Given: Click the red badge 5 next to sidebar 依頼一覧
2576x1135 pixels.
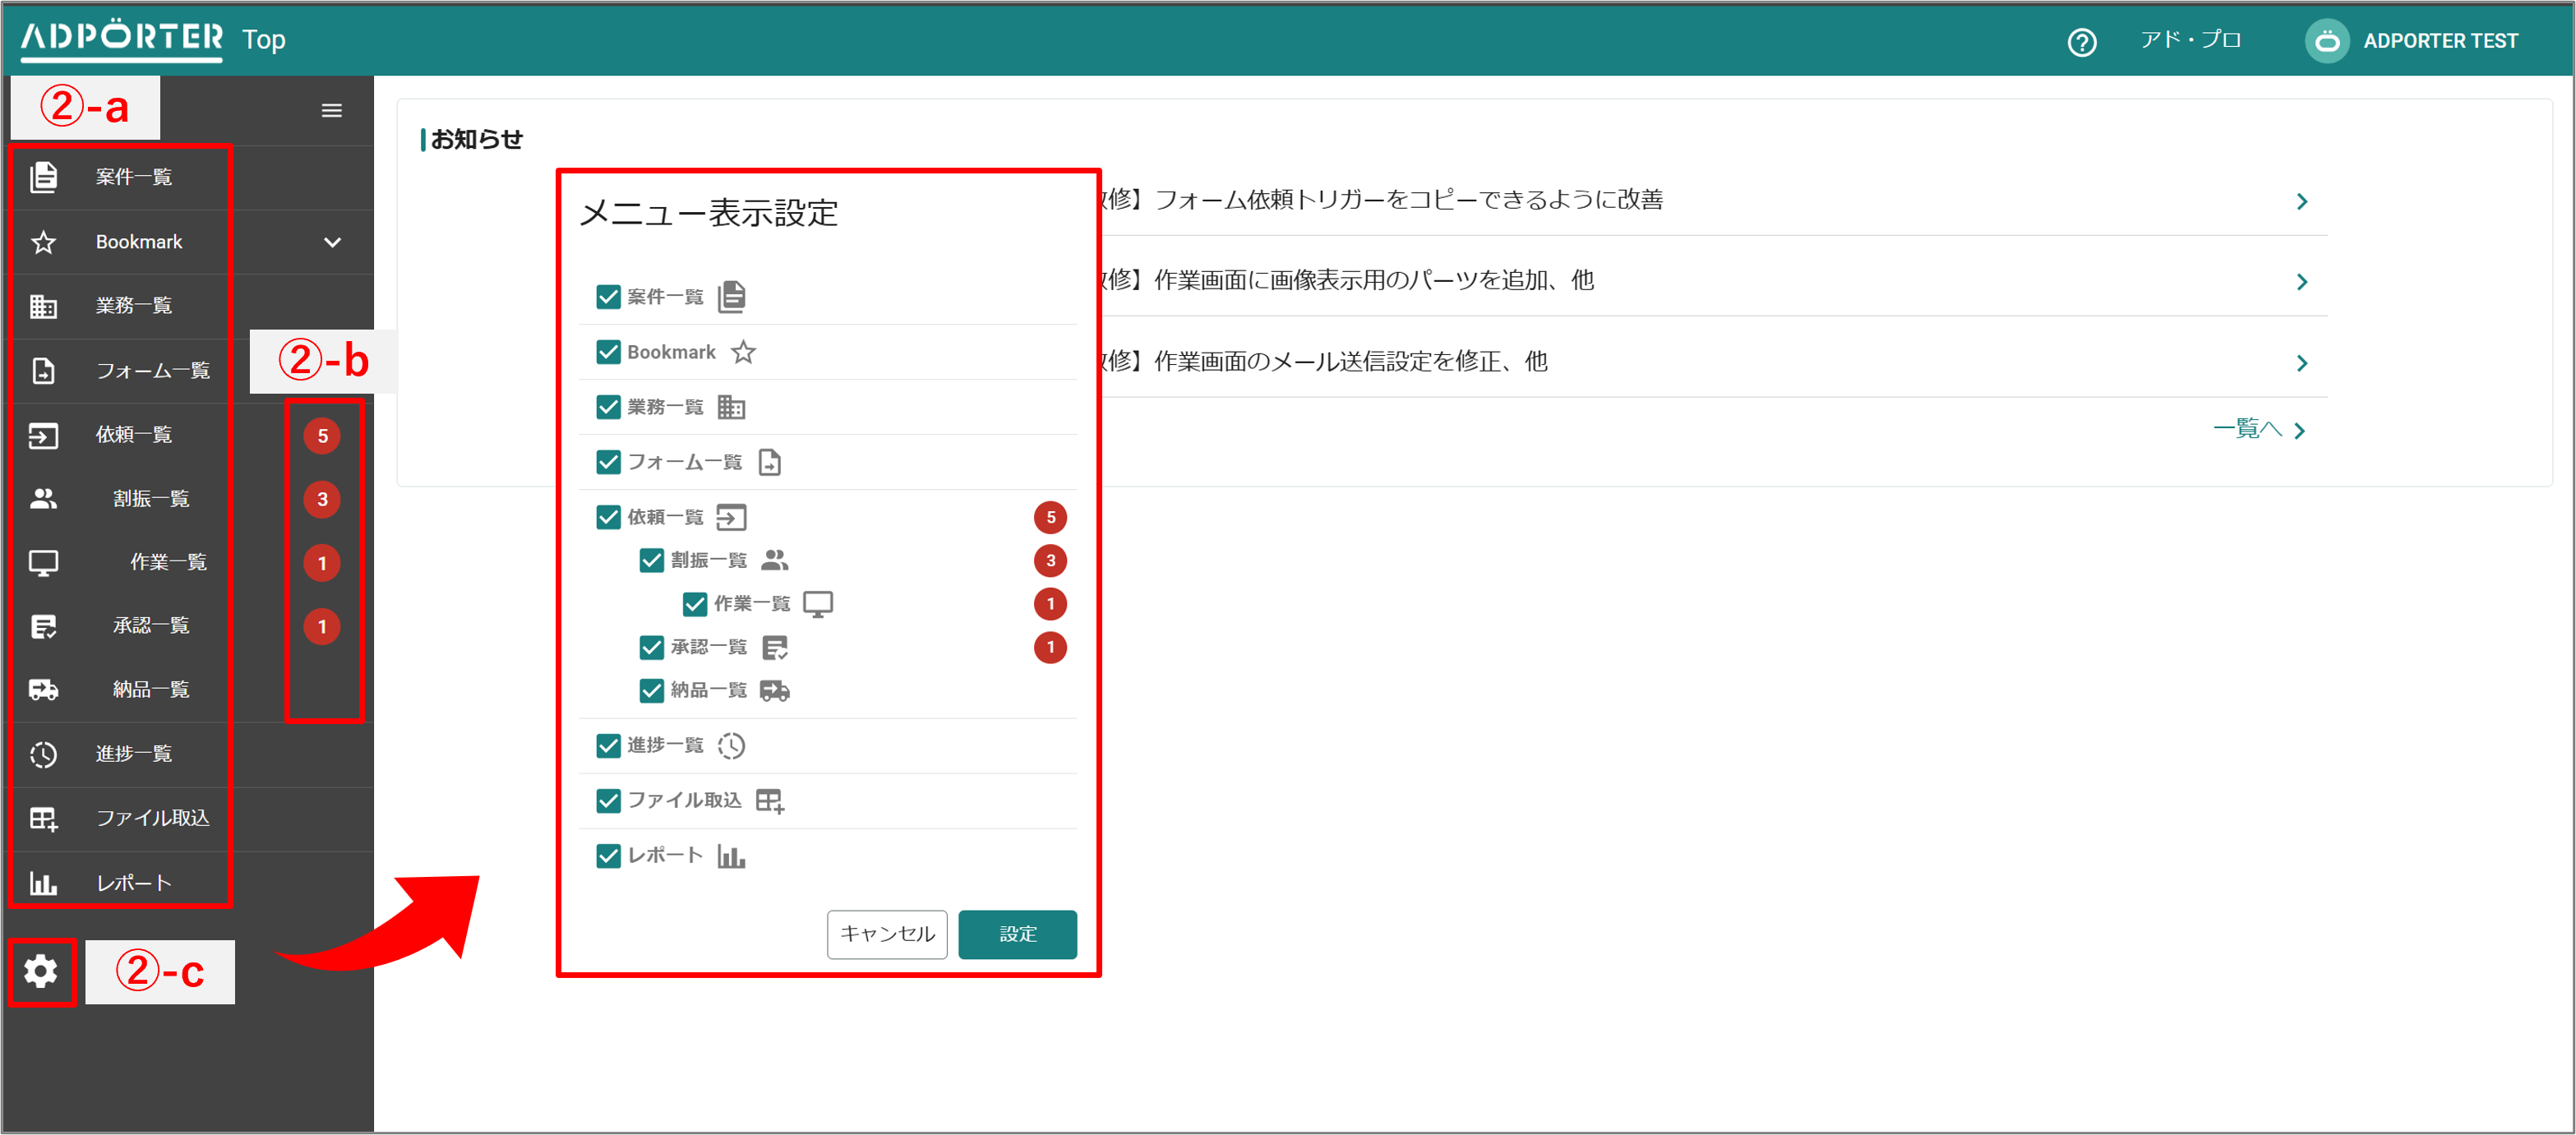Looking at the screenshot, I should 322,436.
